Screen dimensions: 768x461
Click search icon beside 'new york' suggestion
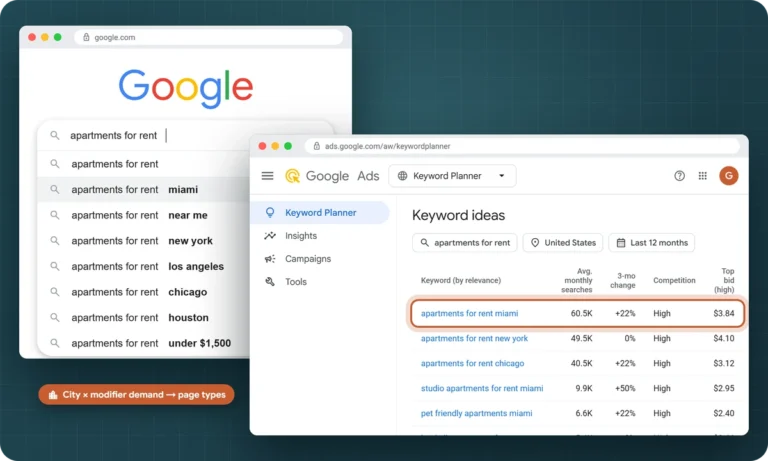tap(55, 241)
